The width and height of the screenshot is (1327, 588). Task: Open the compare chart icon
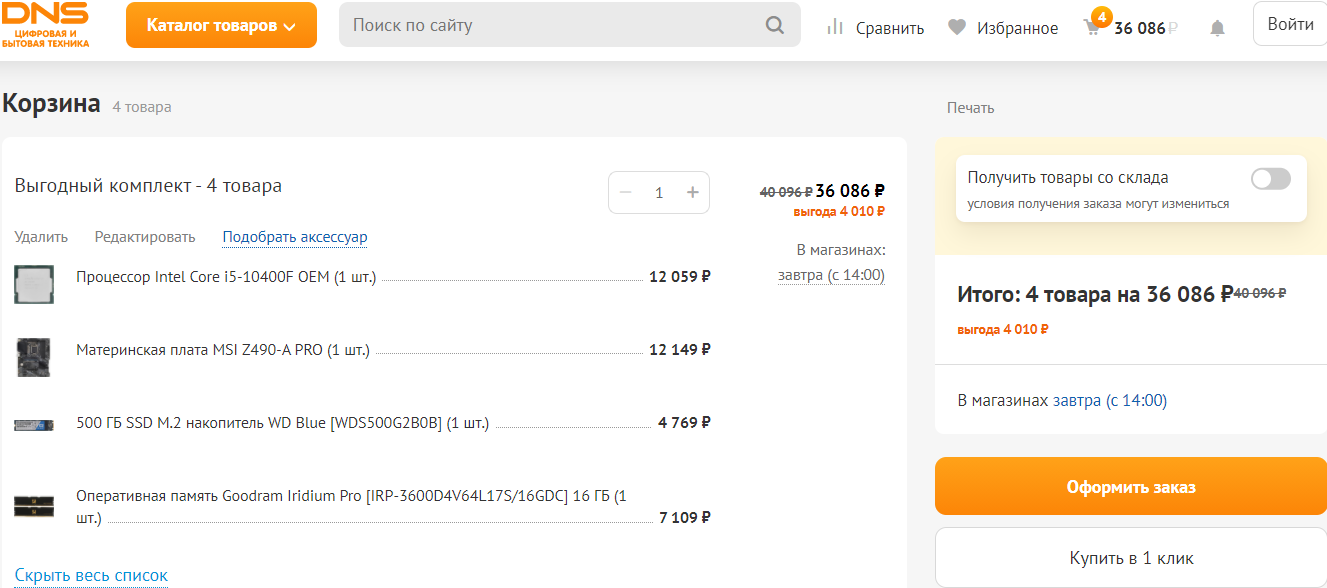[835, 27]
